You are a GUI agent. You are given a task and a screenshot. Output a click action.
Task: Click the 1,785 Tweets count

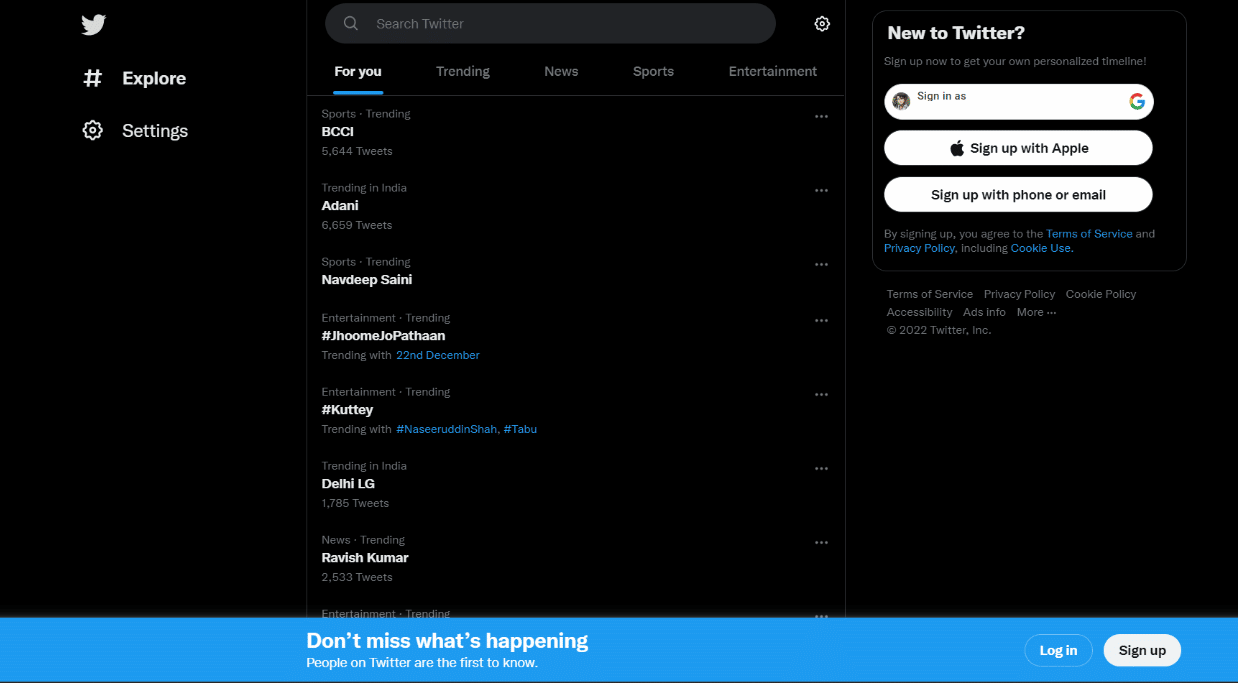click(x=355, y=503)
